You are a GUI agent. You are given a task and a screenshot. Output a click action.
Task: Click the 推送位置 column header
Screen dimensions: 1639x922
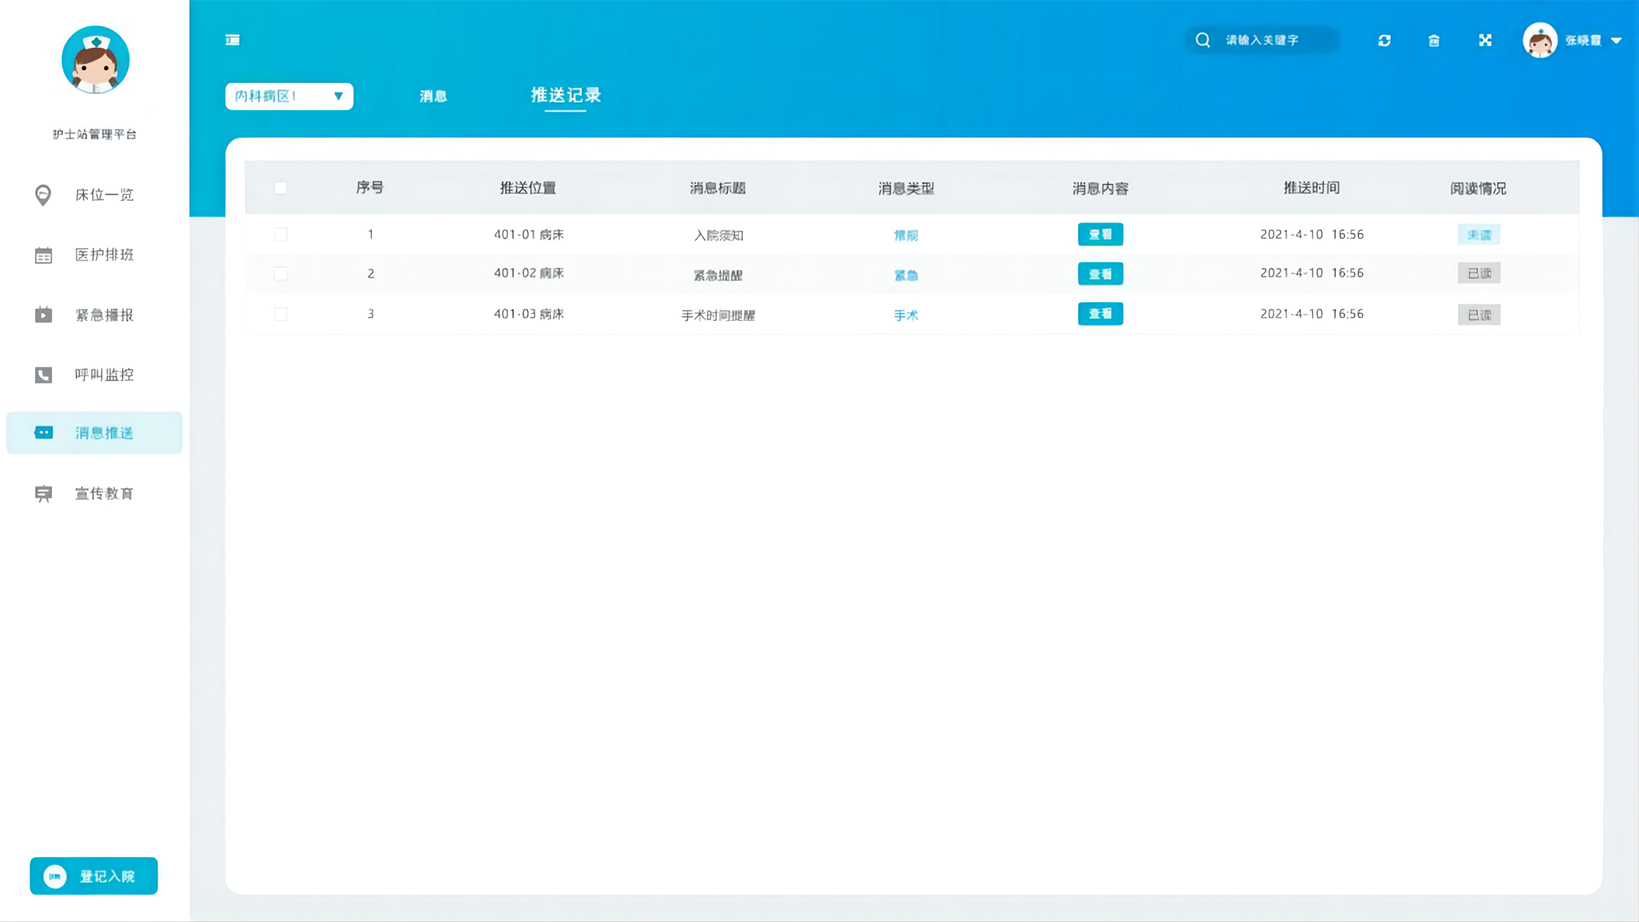[528, 188]
